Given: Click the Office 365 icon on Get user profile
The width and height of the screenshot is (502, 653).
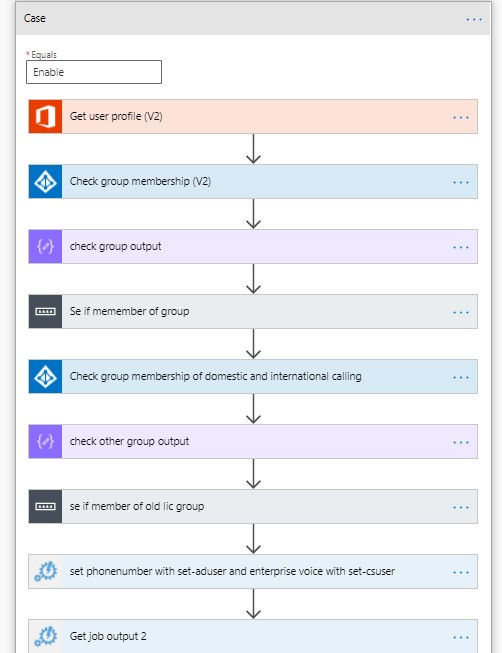Looking at the screenshot, I should point(45,117).
